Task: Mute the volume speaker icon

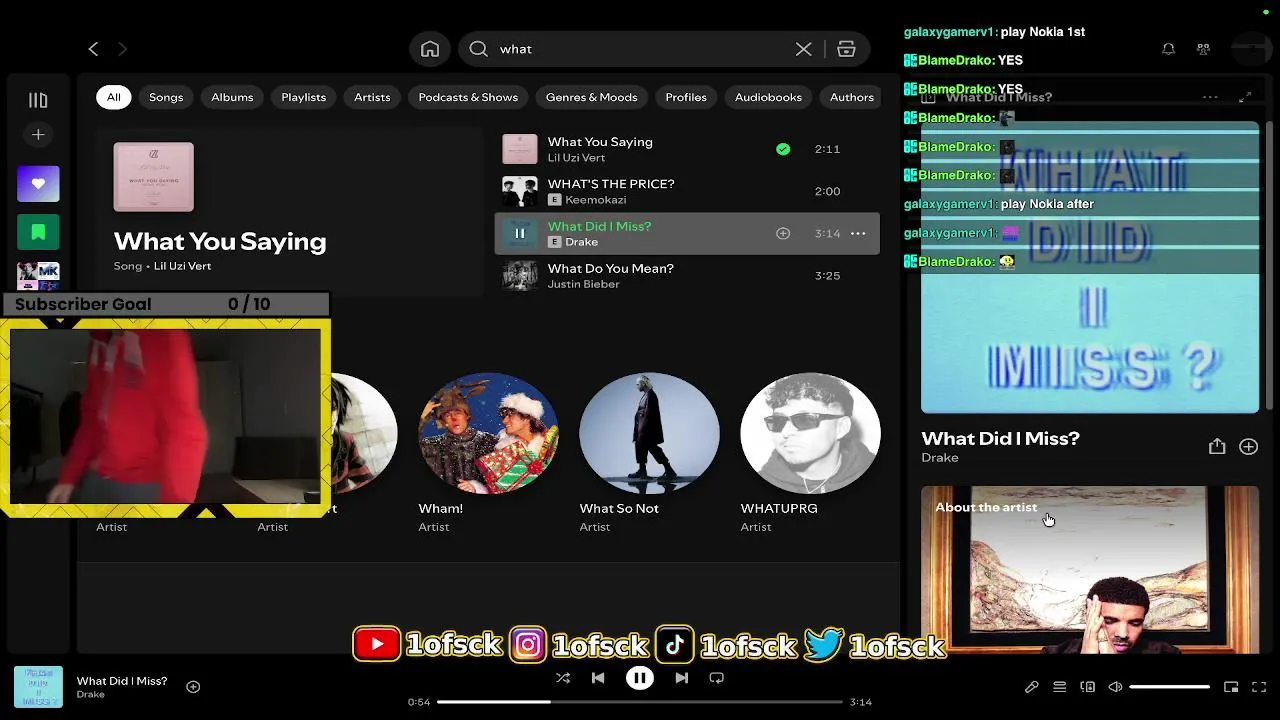Action: coord(1115,687)
